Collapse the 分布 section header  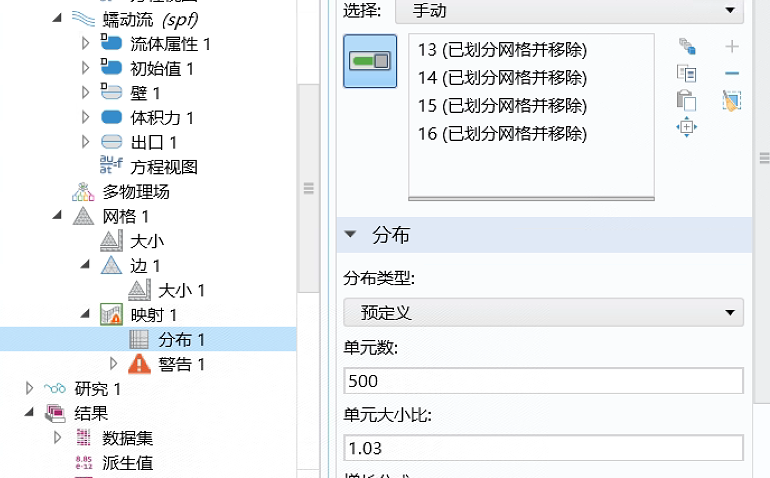350,235
